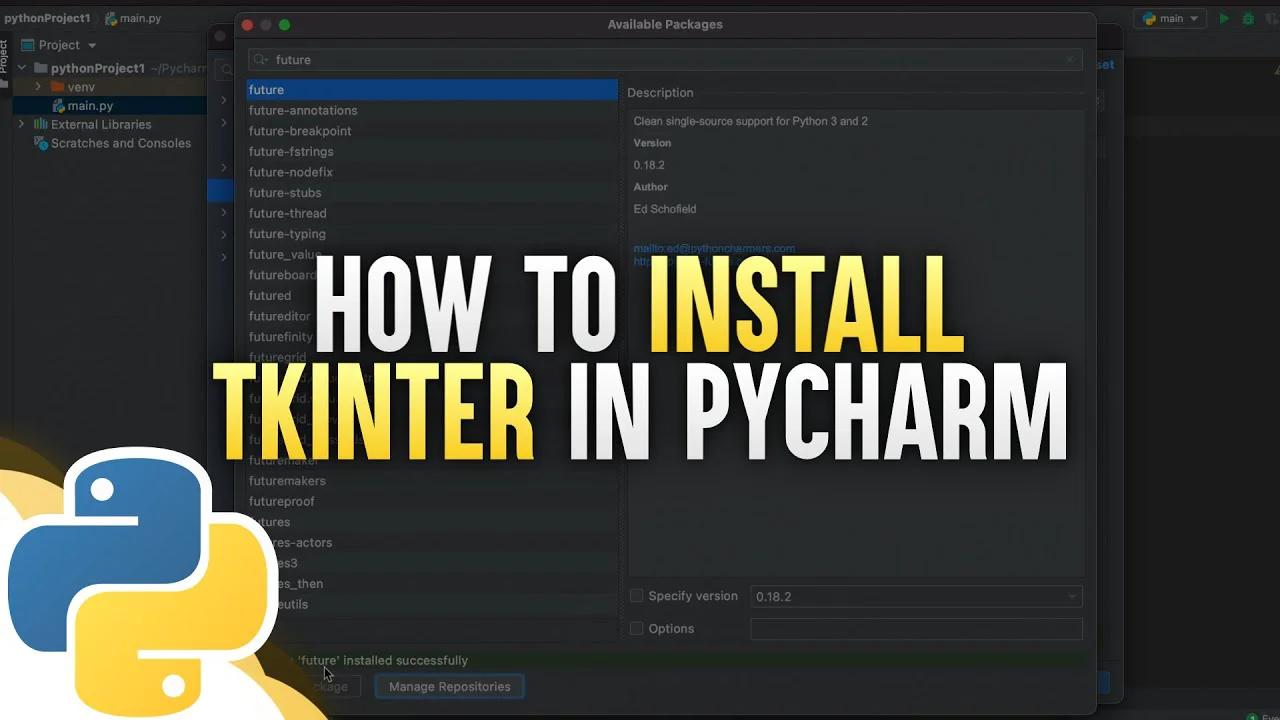The image size is (1280, 720).
Task: Enable the Options checkbox
Action: click(x=637, y=628)
